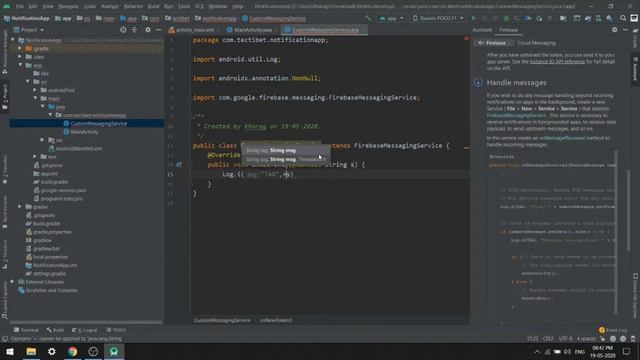This screenshot has width=640, height=360.
Task: Click the Firebase back arrow
Action: 481,43
